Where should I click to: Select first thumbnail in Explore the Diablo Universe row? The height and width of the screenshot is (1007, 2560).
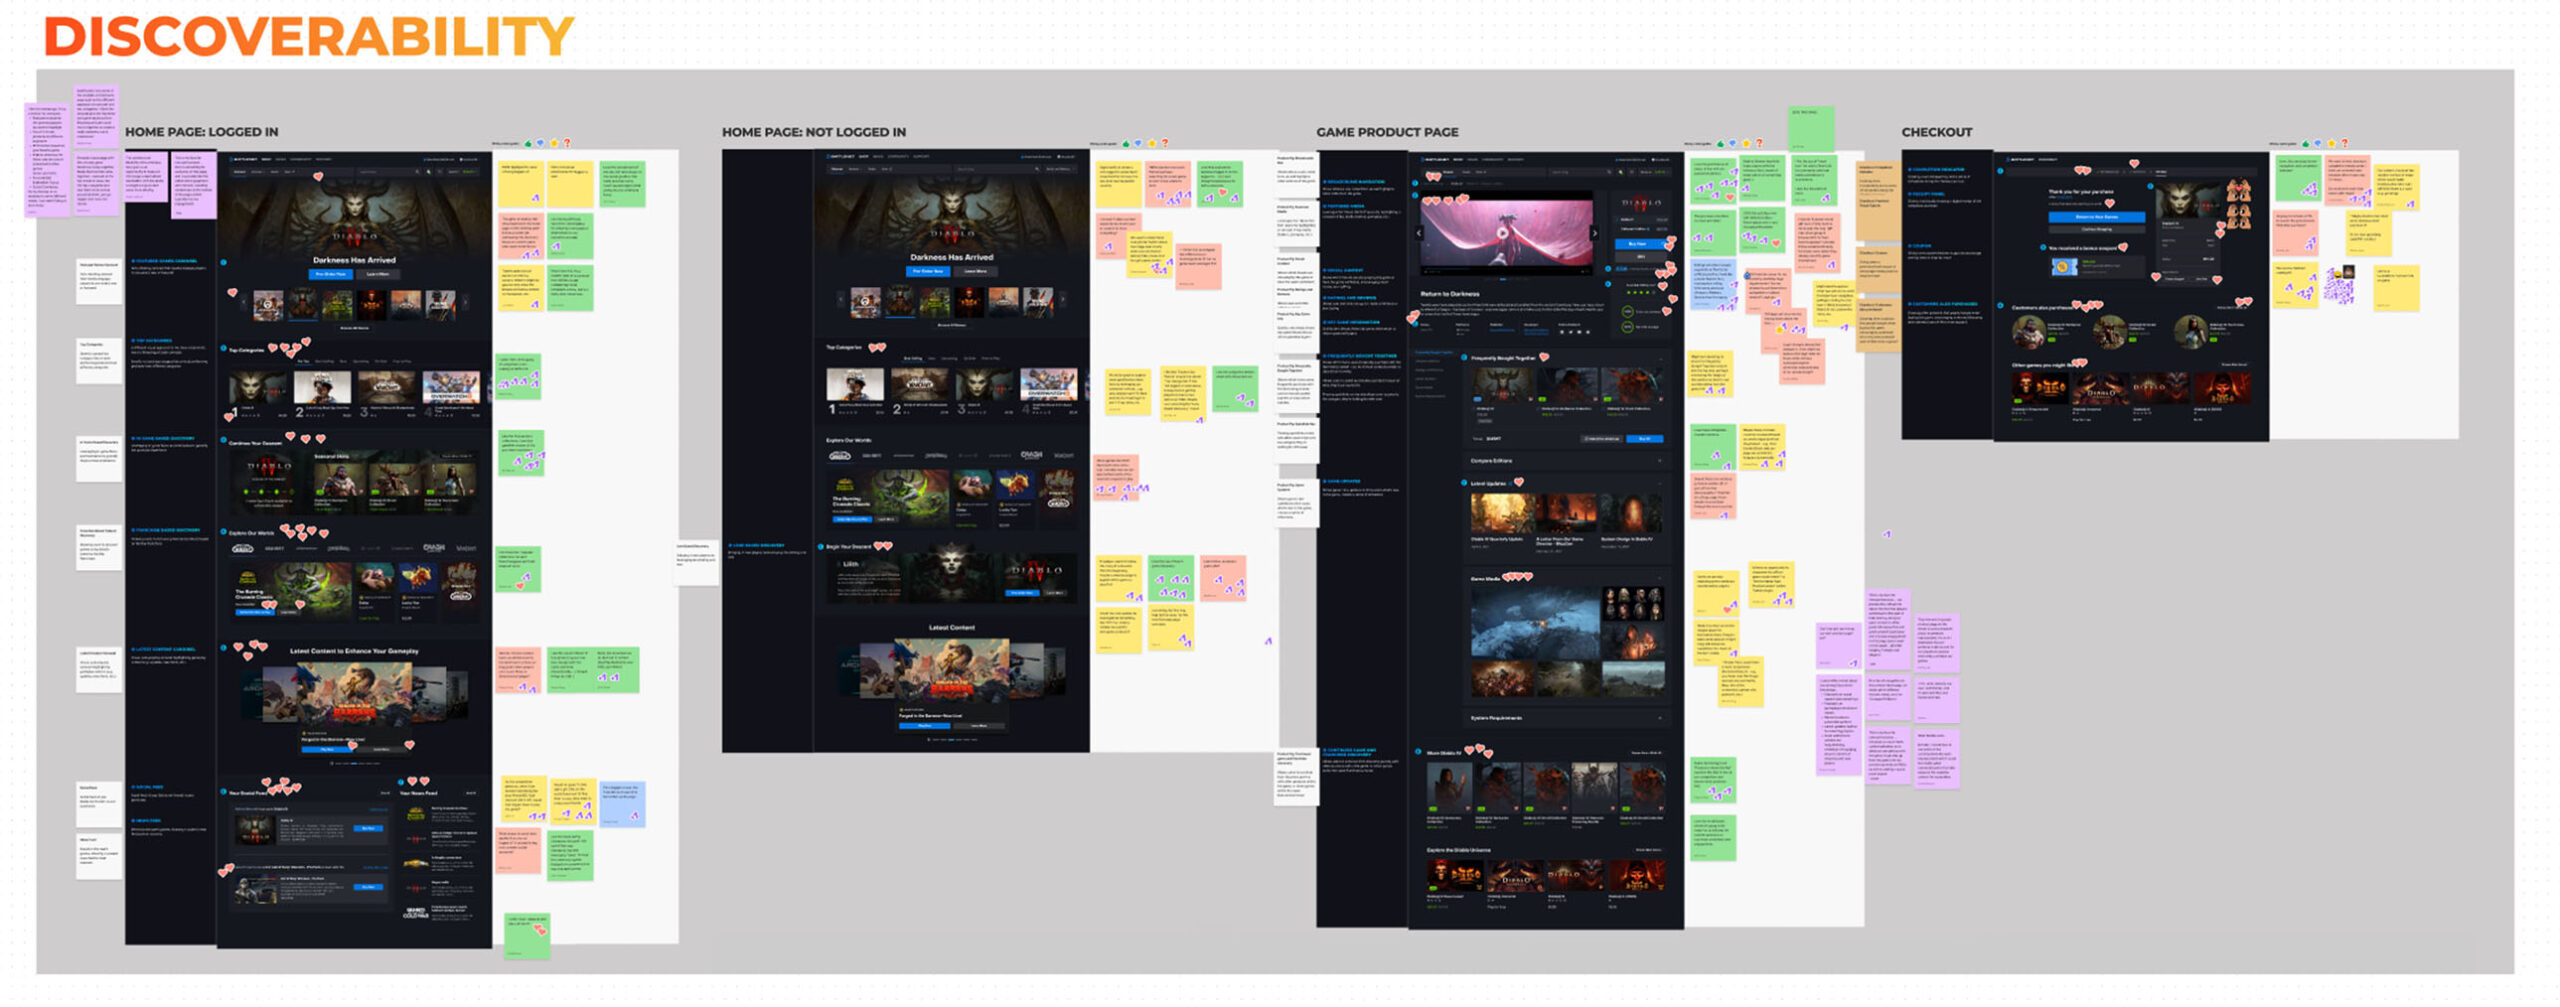1456,874
